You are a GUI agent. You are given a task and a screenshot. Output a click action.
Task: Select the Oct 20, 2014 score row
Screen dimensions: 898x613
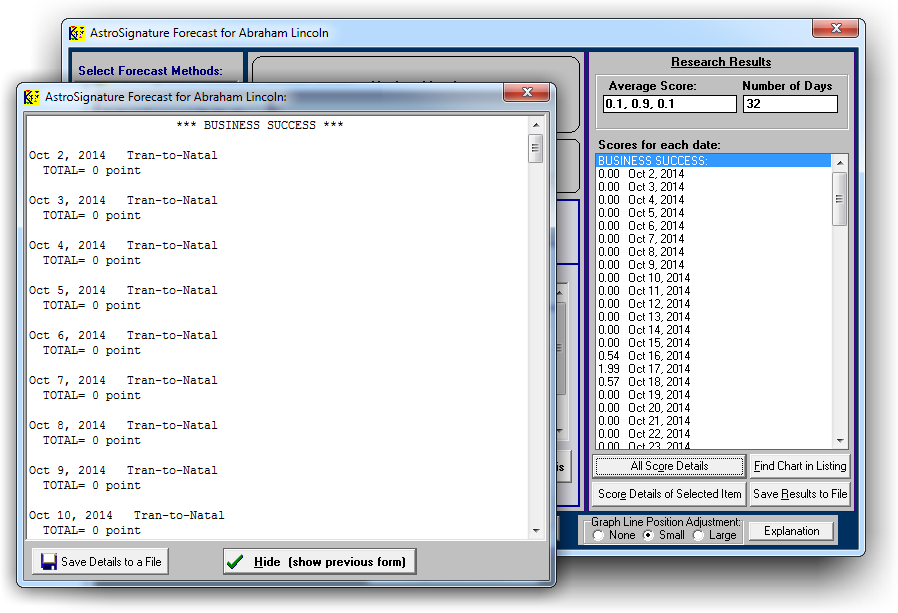coord(714,407)
